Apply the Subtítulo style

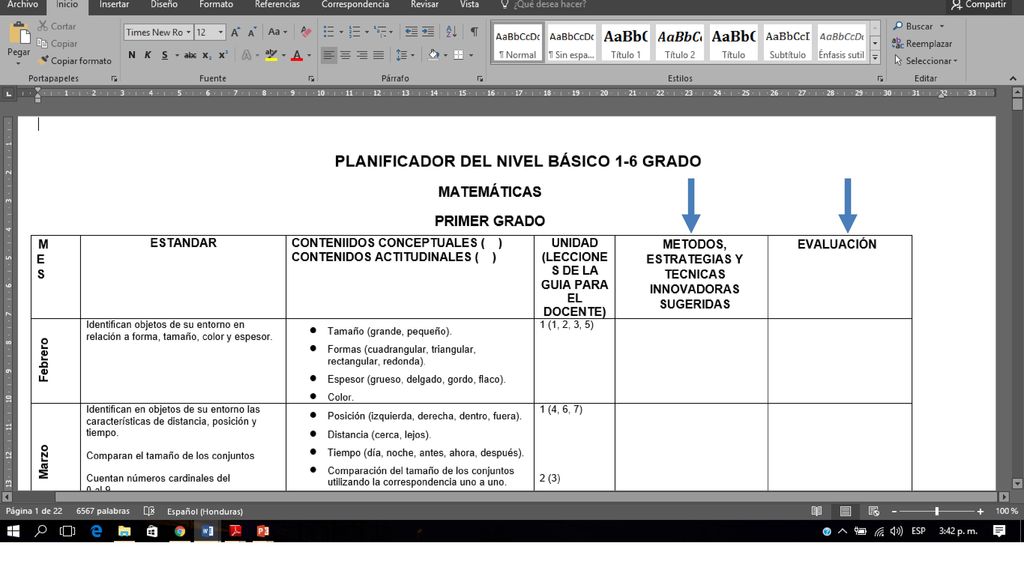coord(787,44)
